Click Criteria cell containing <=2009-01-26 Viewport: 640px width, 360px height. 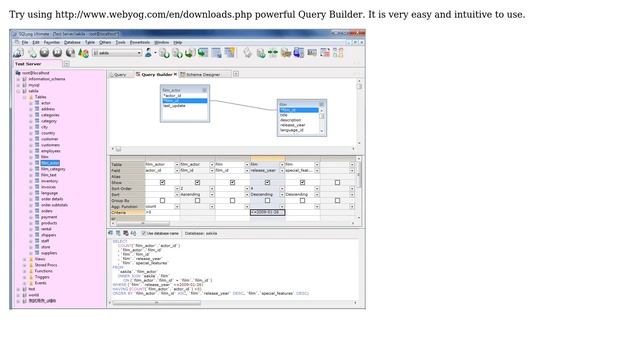click(267, 212)
